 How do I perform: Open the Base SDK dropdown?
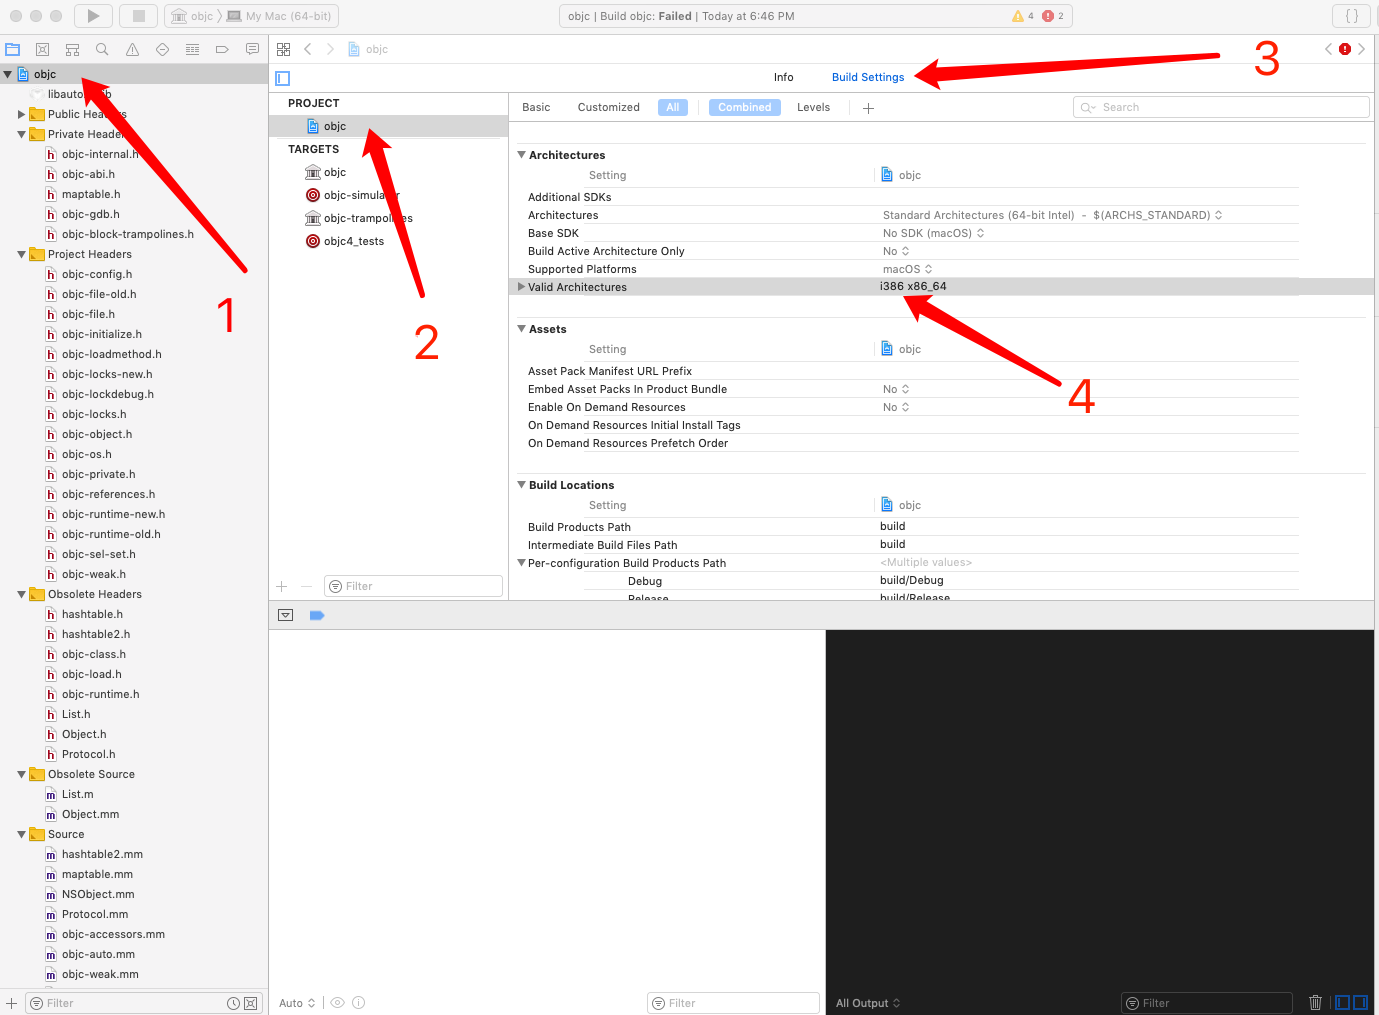click(x=933, y=233)
